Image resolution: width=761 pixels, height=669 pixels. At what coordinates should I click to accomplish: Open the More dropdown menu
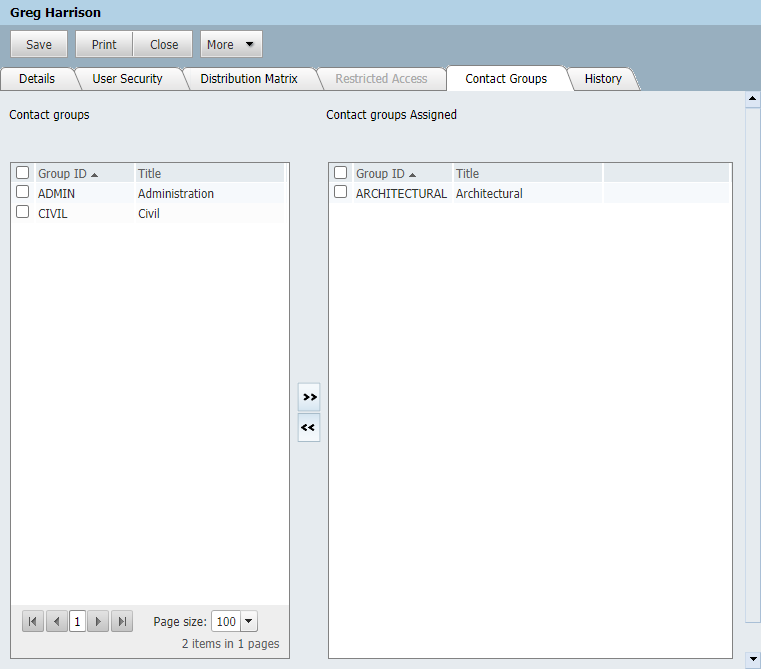point(231,44)
